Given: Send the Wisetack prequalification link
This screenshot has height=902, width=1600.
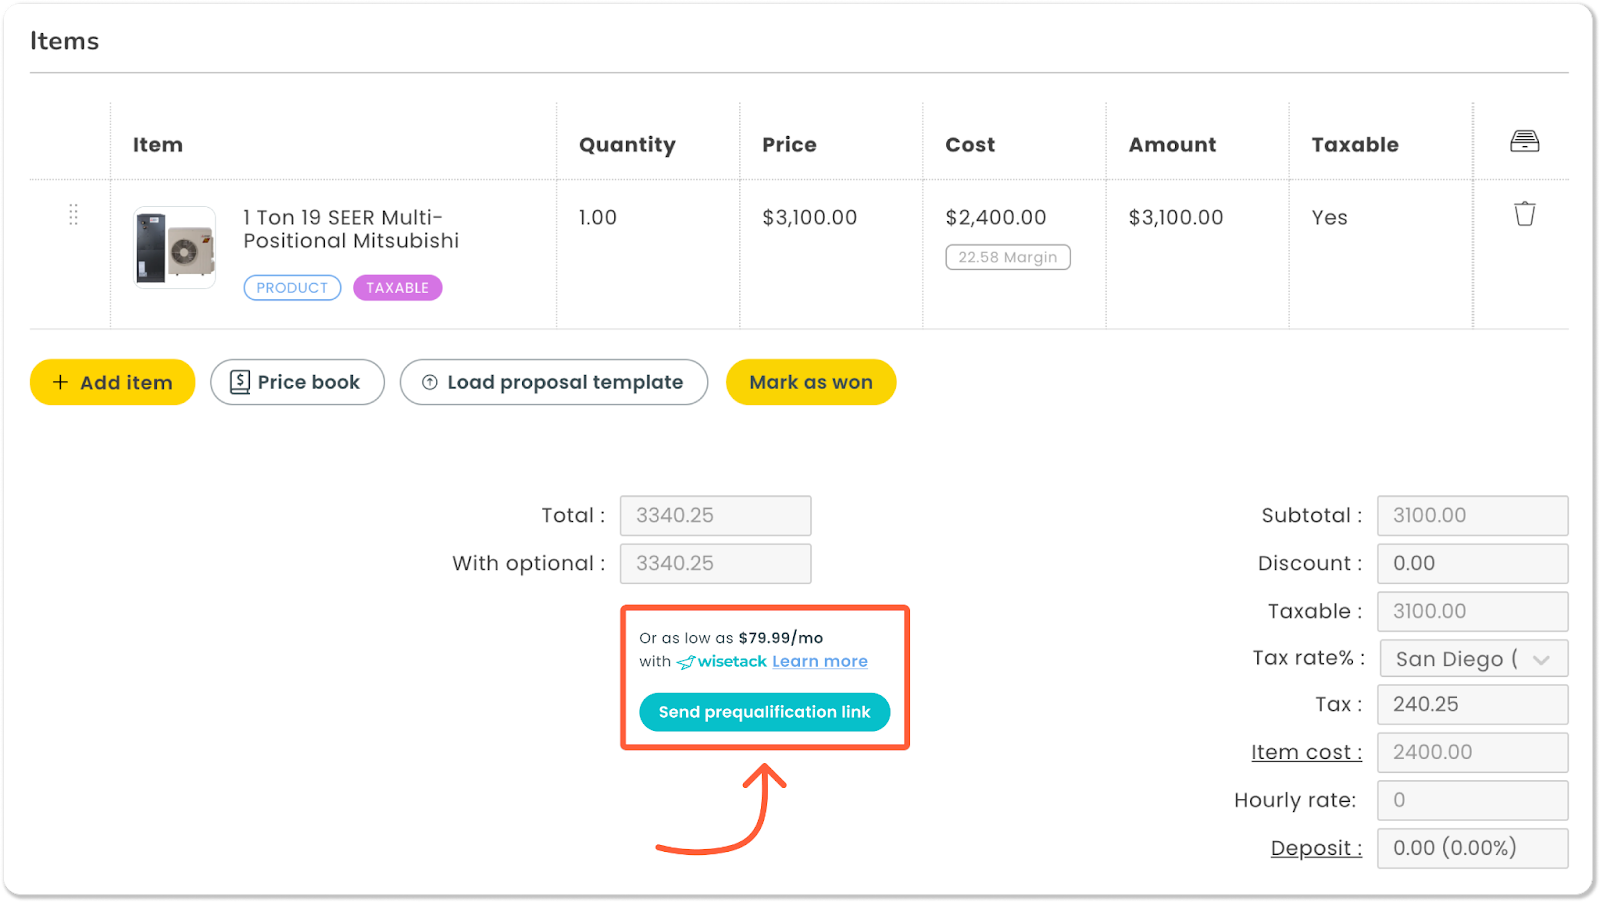Looking at the screenshot, I should (x=765, y=712).
